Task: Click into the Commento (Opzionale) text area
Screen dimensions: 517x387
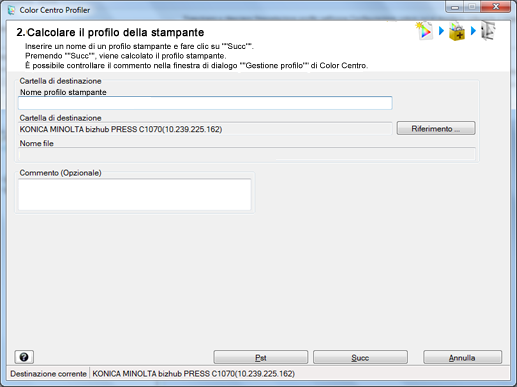Action: coord(135,195)
